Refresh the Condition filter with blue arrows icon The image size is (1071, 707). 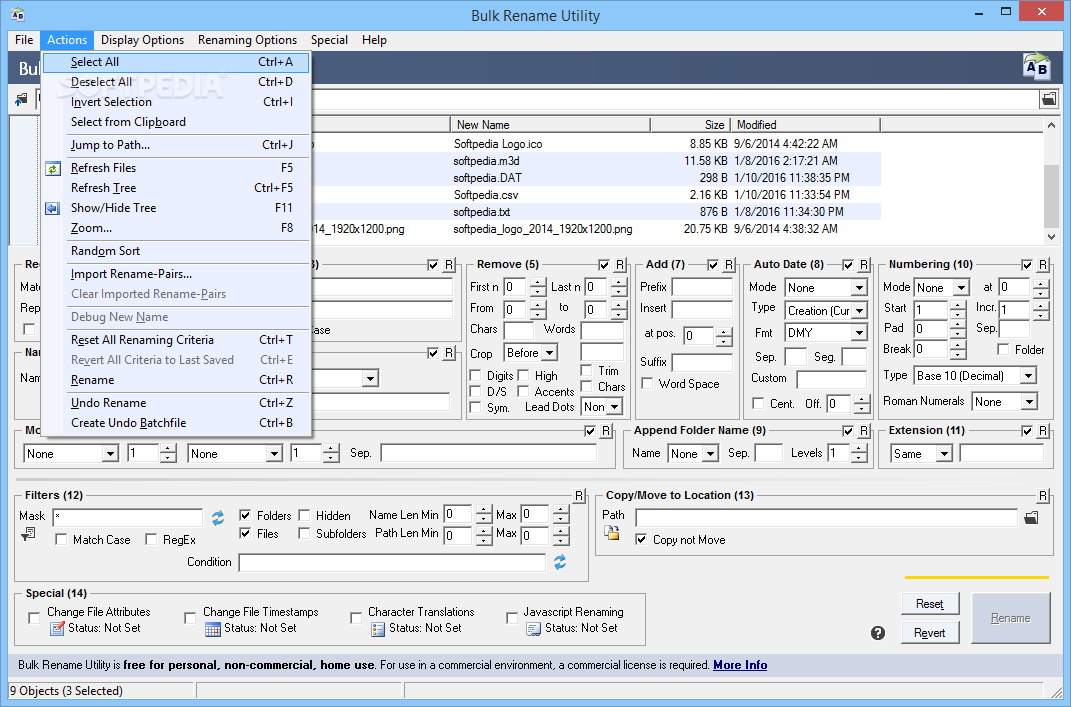click(560, 562)
